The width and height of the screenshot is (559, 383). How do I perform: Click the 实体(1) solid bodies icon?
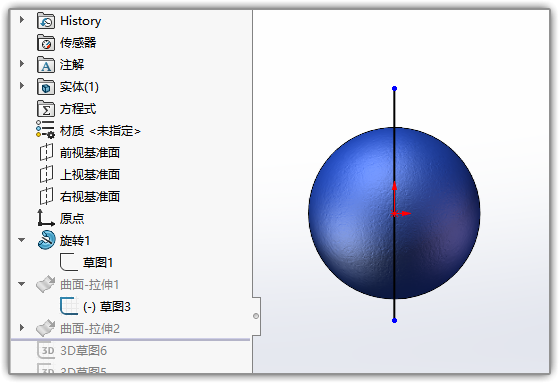point(46,87)
